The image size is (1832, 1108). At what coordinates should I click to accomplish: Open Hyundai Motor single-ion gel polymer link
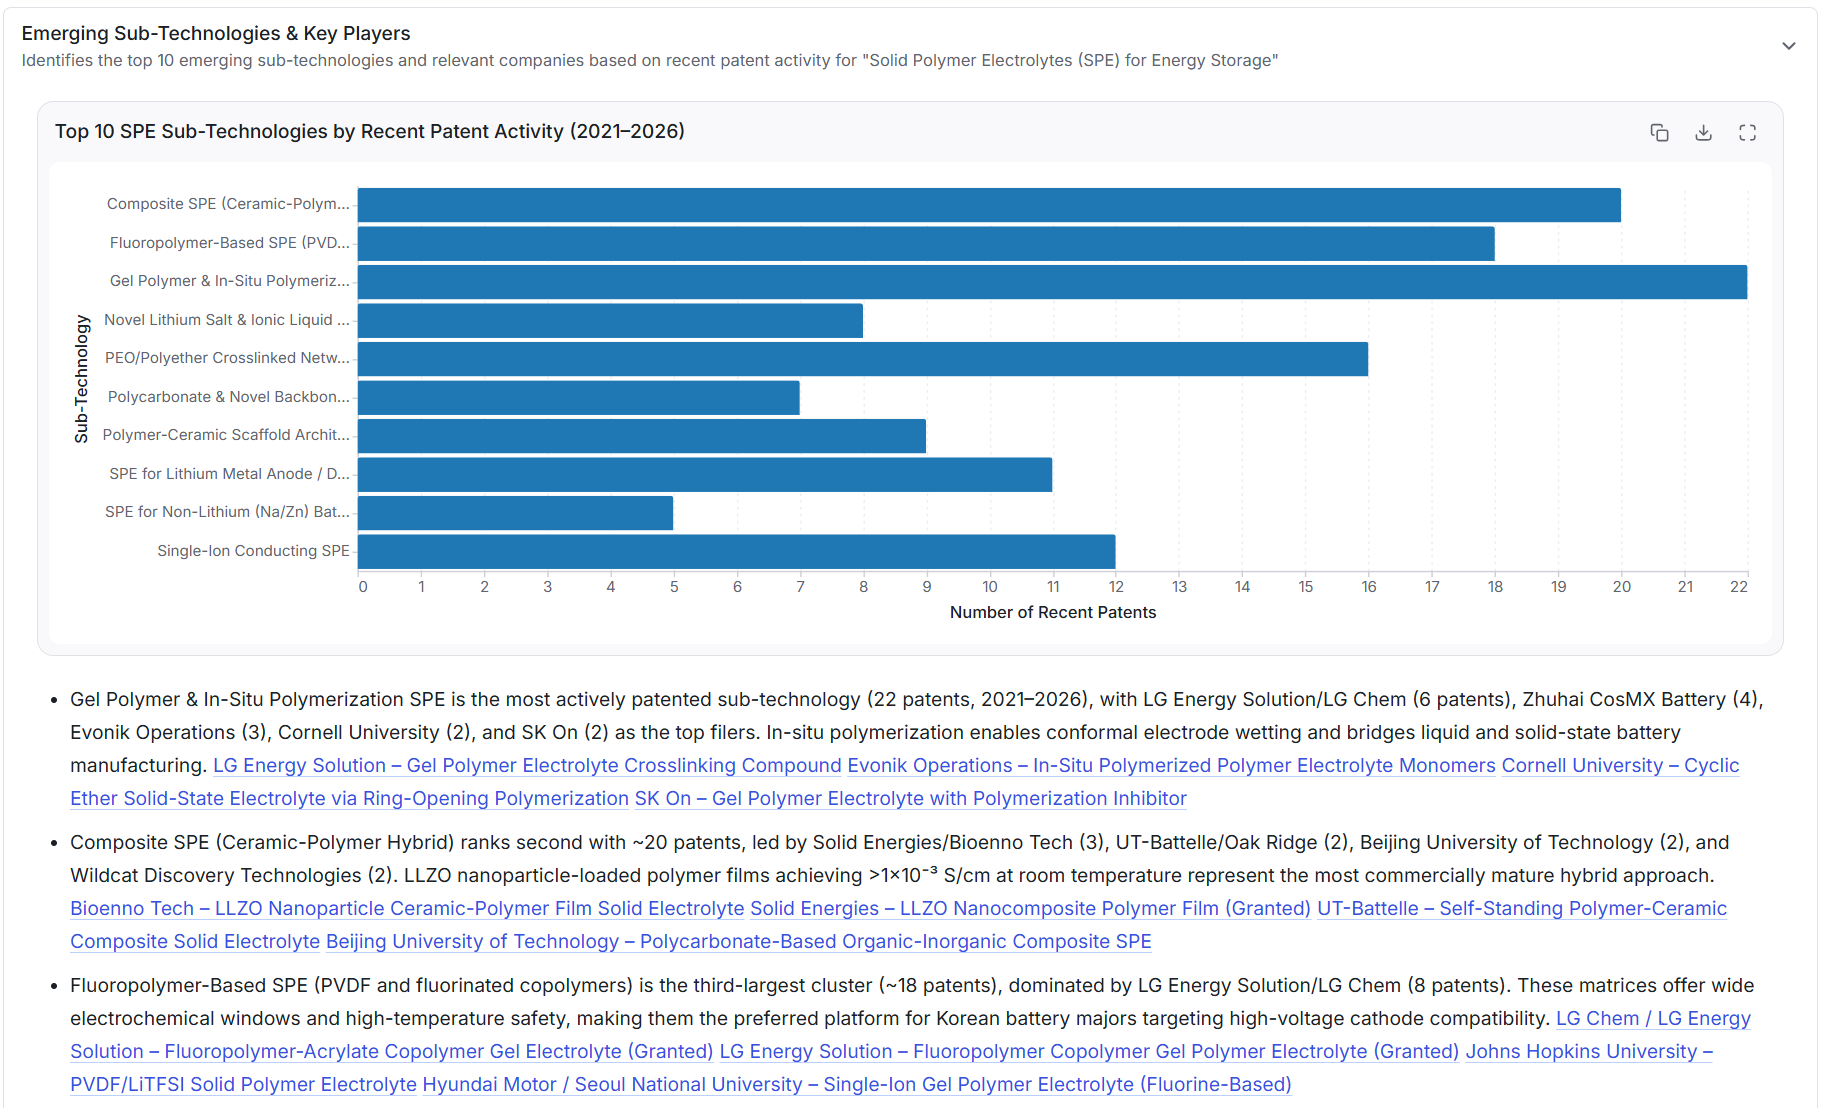pos(857,1084)
